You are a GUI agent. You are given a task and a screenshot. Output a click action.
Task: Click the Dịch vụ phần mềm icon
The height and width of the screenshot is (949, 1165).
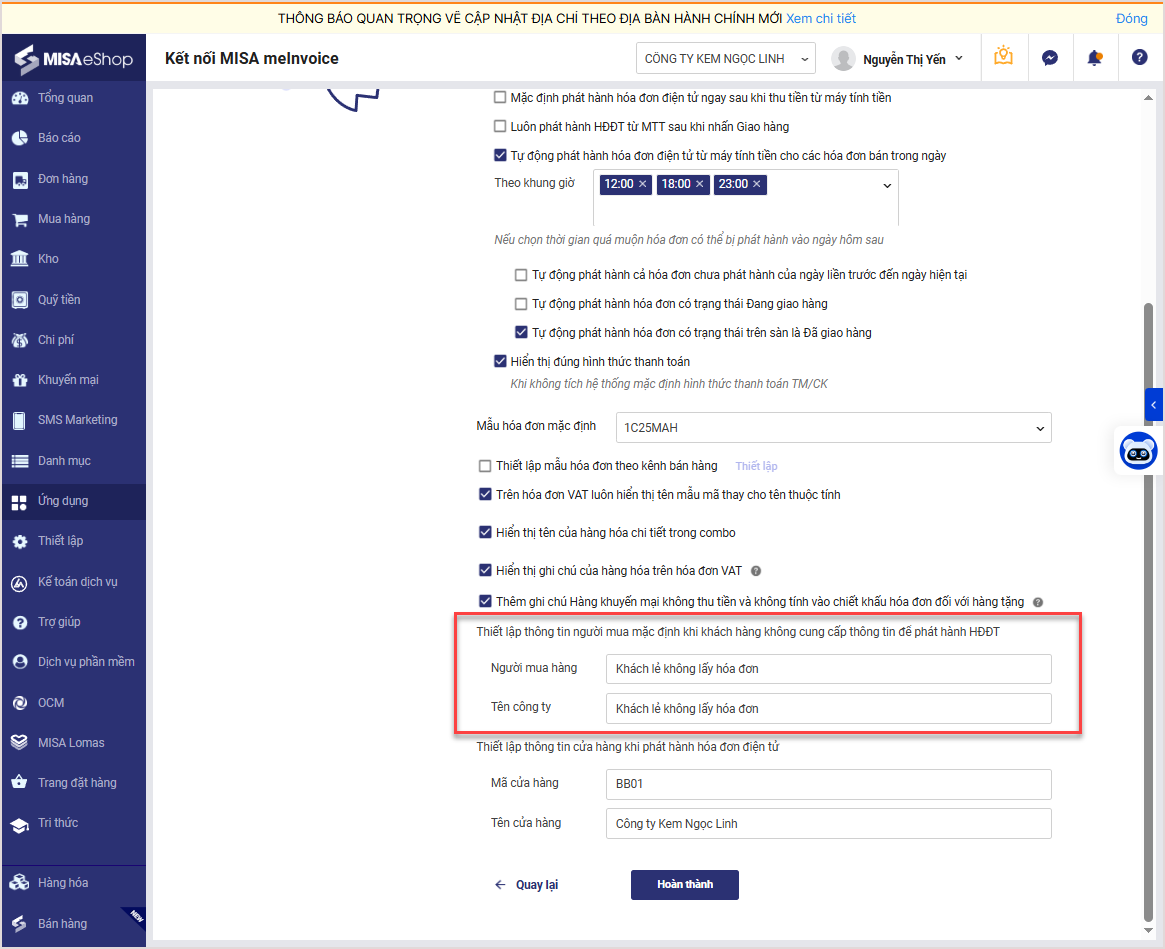coord(20,662)
